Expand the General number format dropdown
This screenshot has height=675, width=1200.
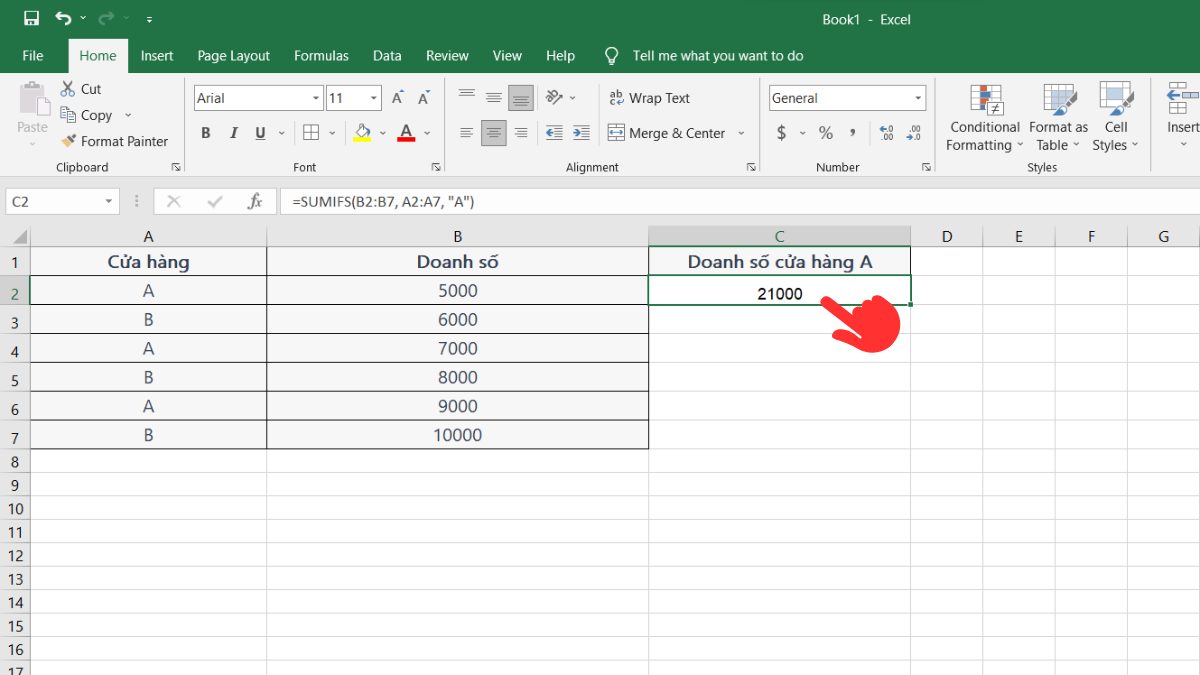[x=918, y=98]
